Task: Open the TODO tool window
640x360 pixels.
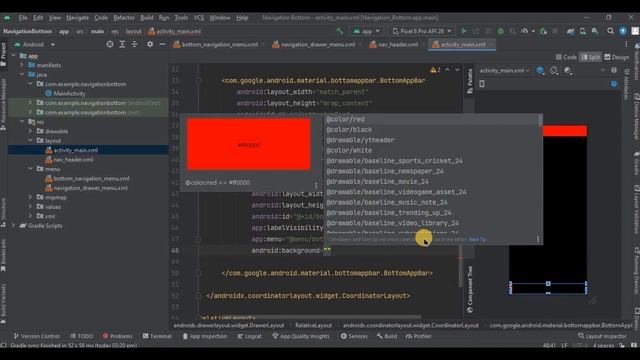Action: click(82, 336)
